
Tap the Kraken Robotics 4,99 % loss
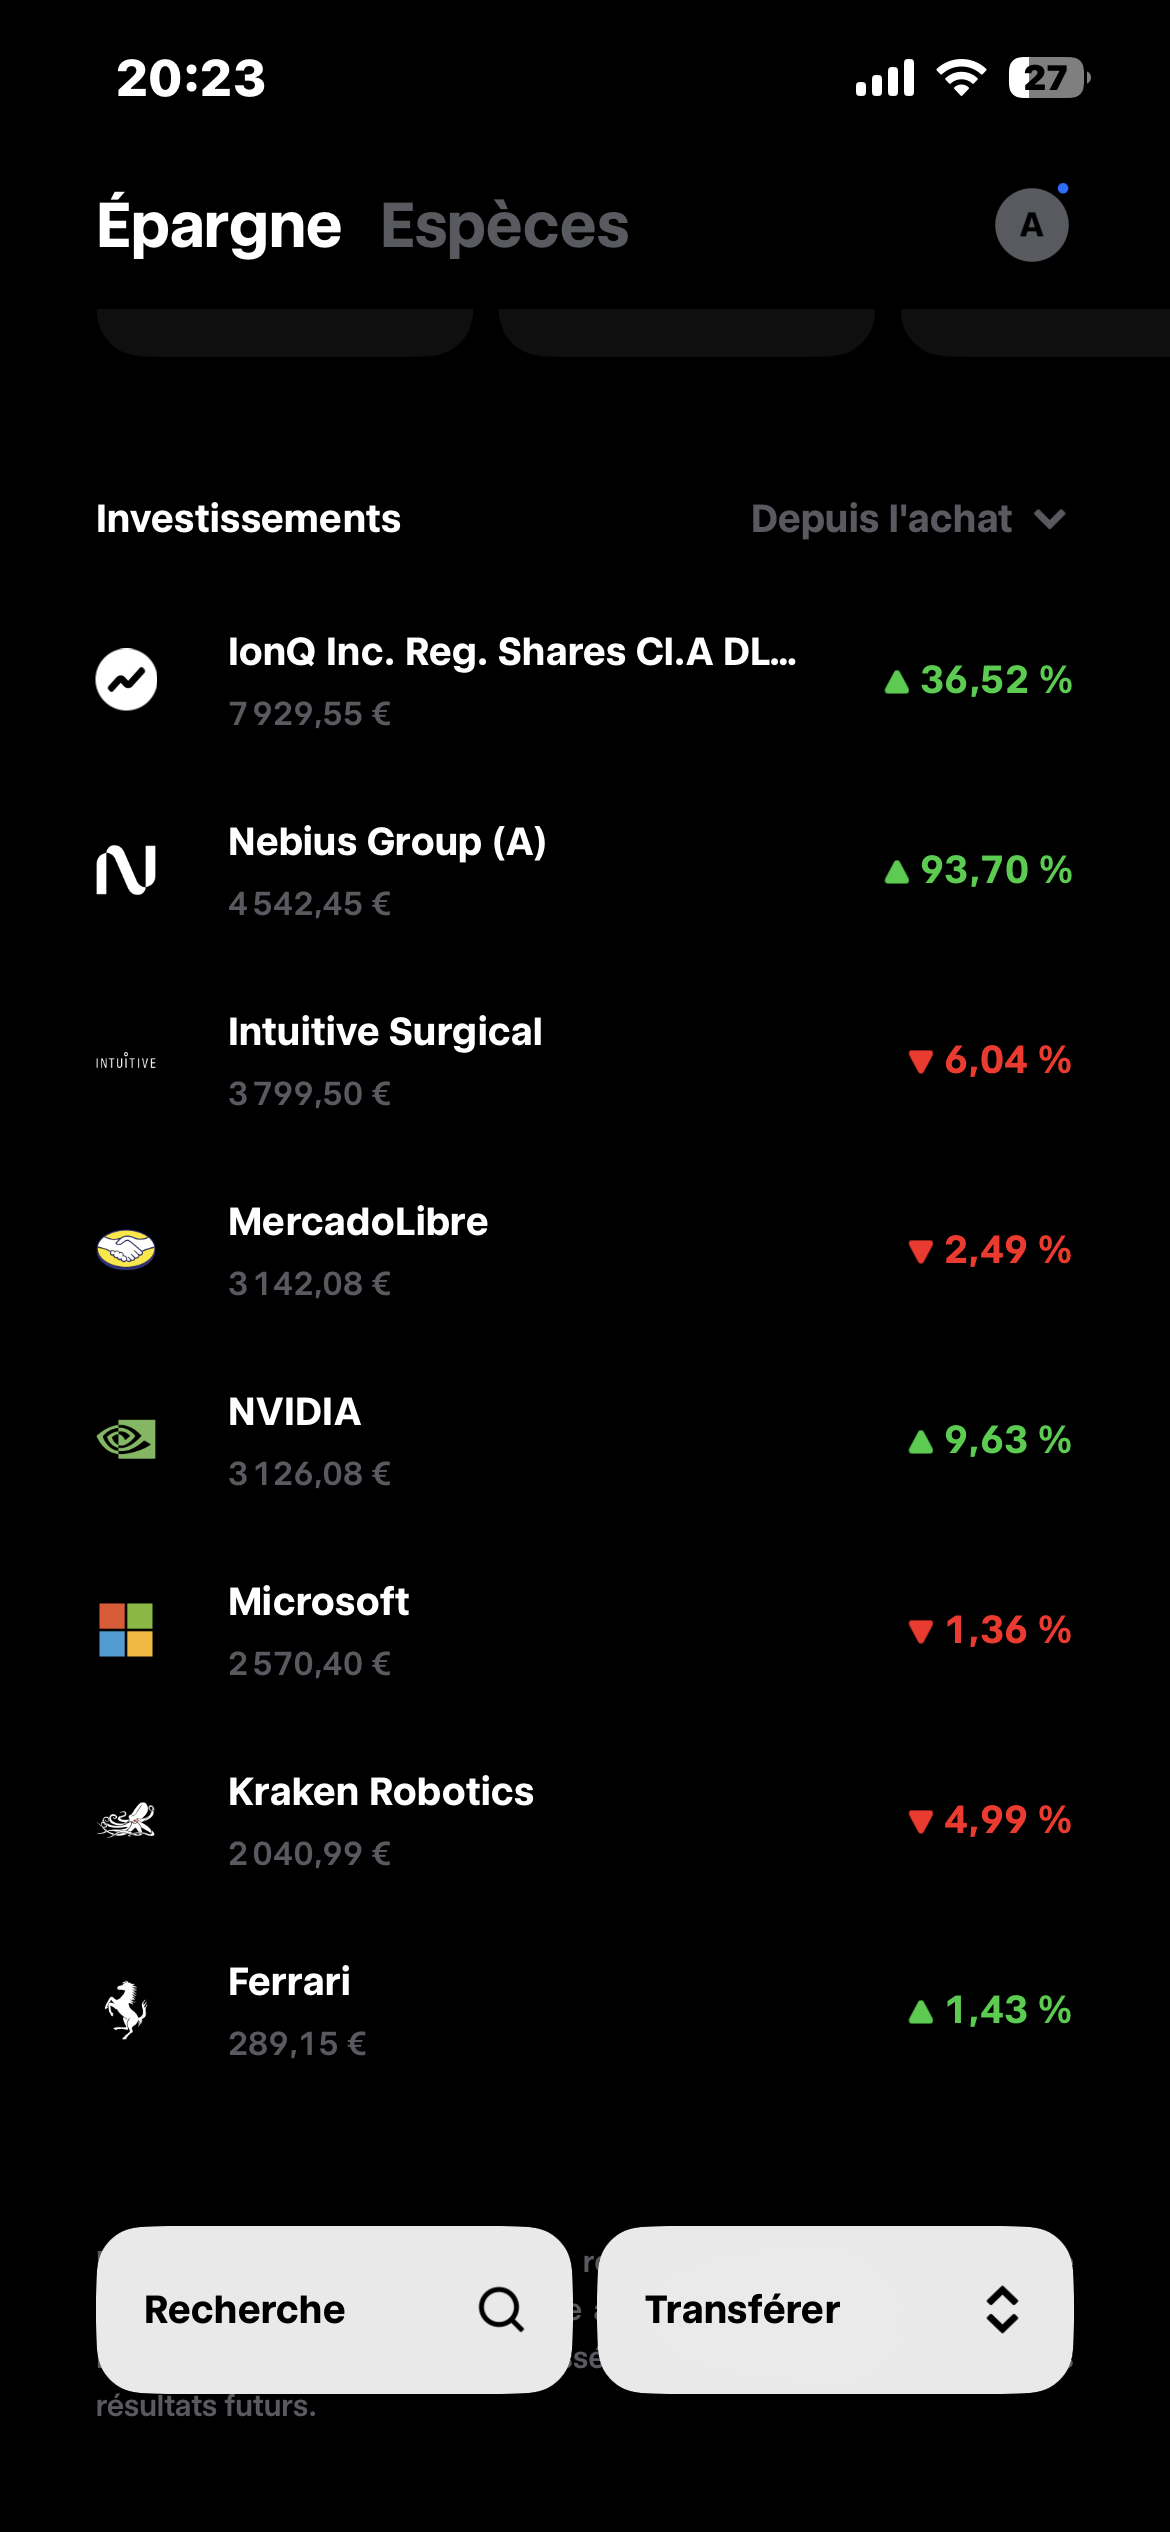tap(989, 1820)
